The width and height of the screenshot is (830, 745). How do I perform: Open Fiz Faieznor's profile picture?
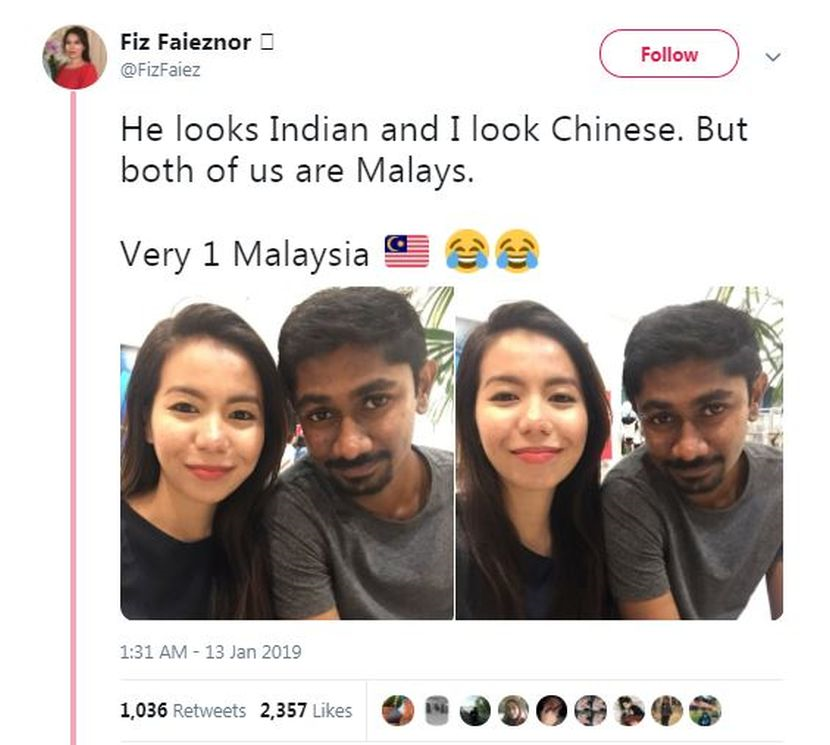pos(74,57)
